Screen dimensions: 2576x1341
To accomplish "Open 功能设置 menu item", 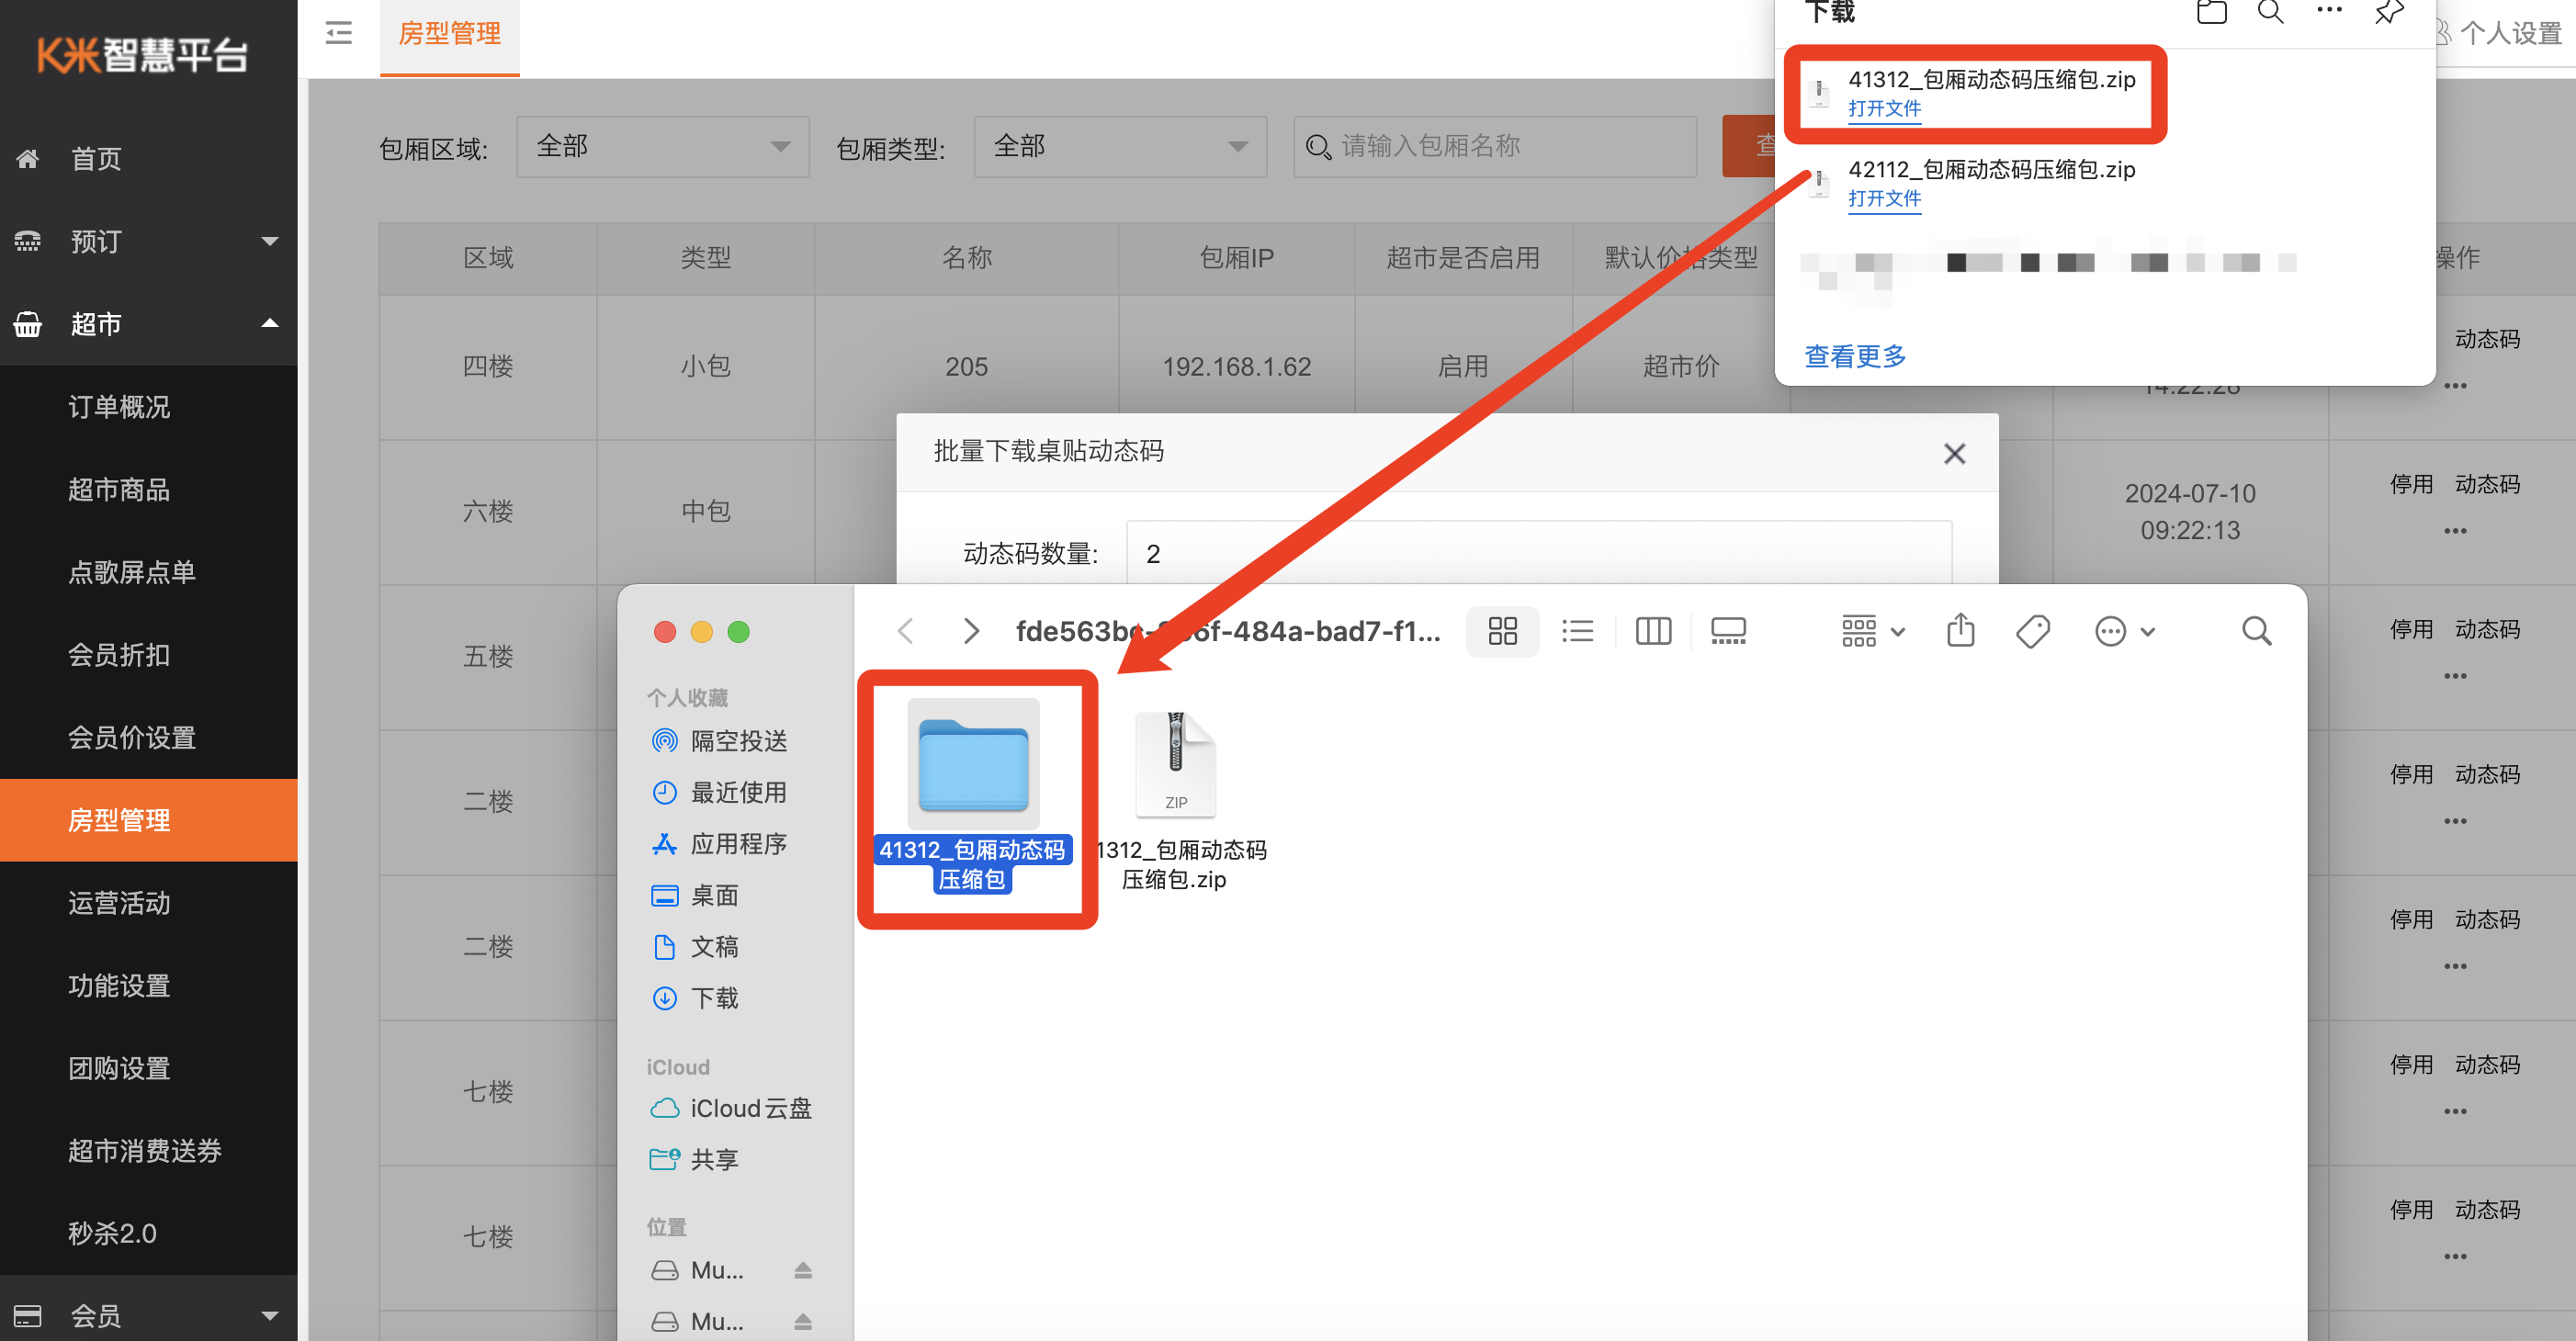I will [x=119, y=985].
